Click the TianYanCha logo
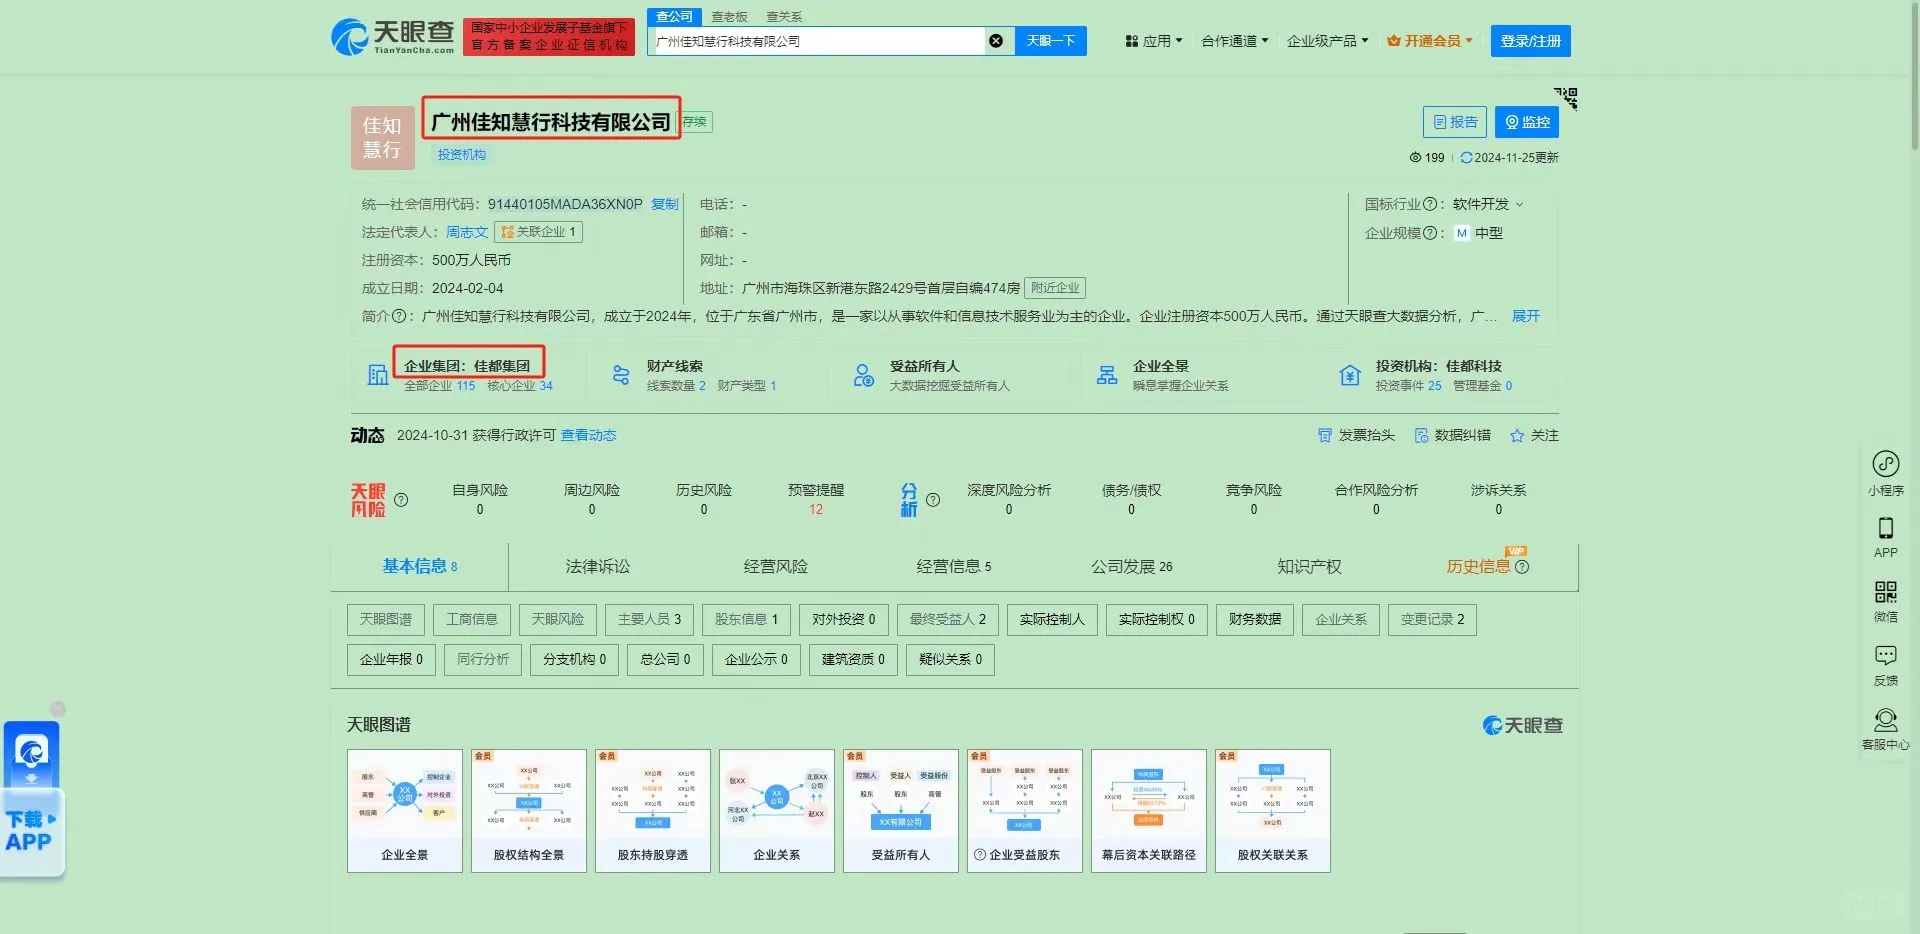The image size is (1920, 934). (393, 37)
